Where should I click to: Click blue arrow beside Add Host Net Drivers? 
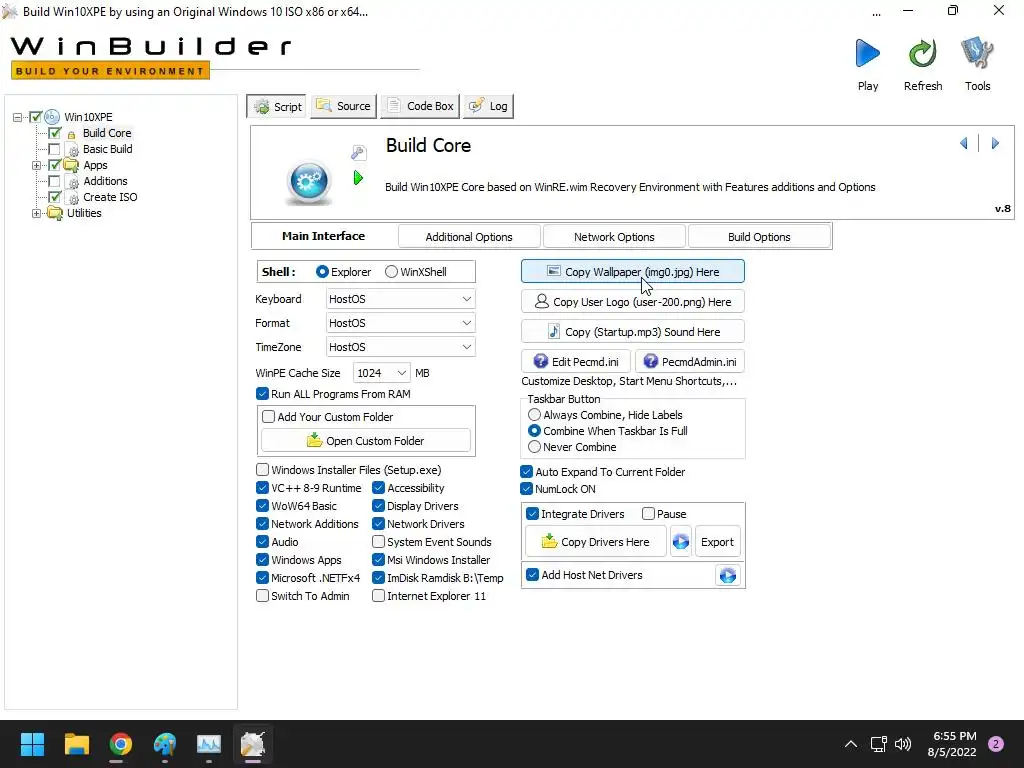point(728,575)
